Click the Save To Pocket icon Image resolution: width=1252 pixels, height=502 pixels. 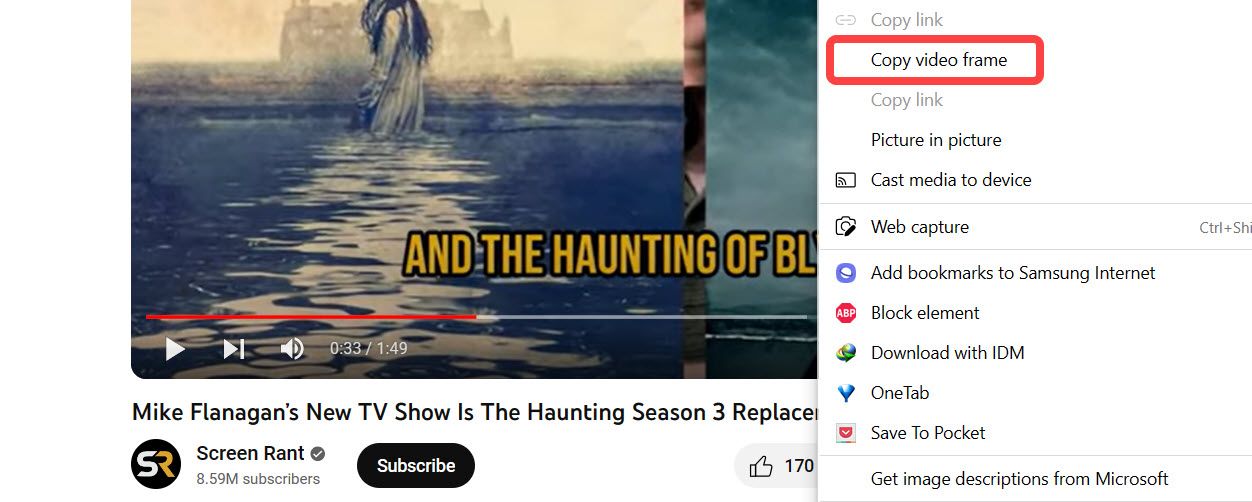tap(846, 433)
